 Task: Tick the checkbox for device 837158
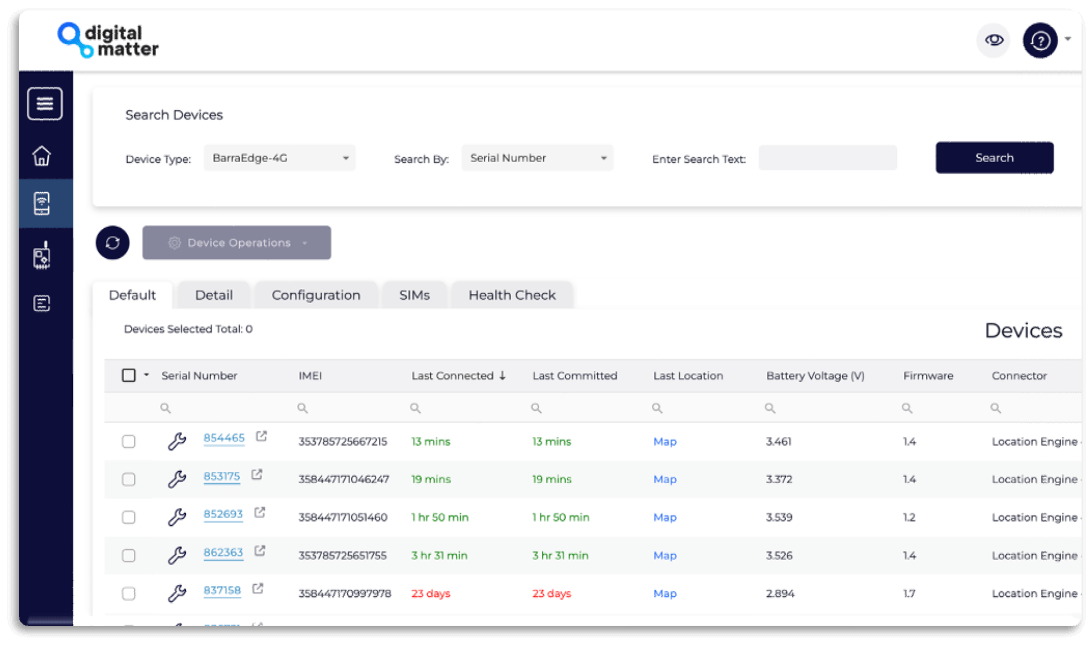pos(129,594)
